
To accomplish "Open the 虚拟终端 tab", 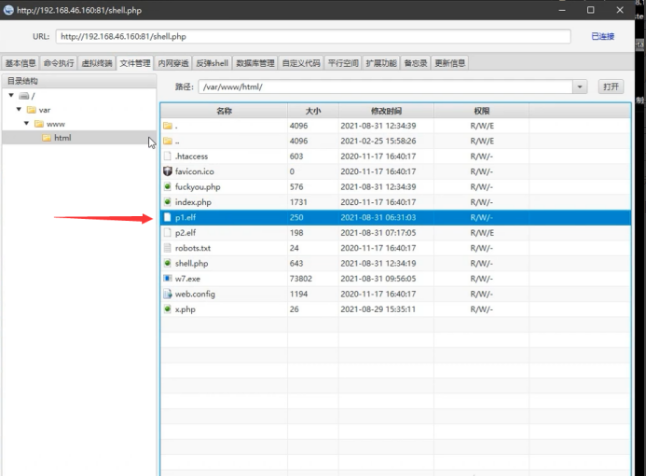I will pyautogui.click(x=97, y=63).
